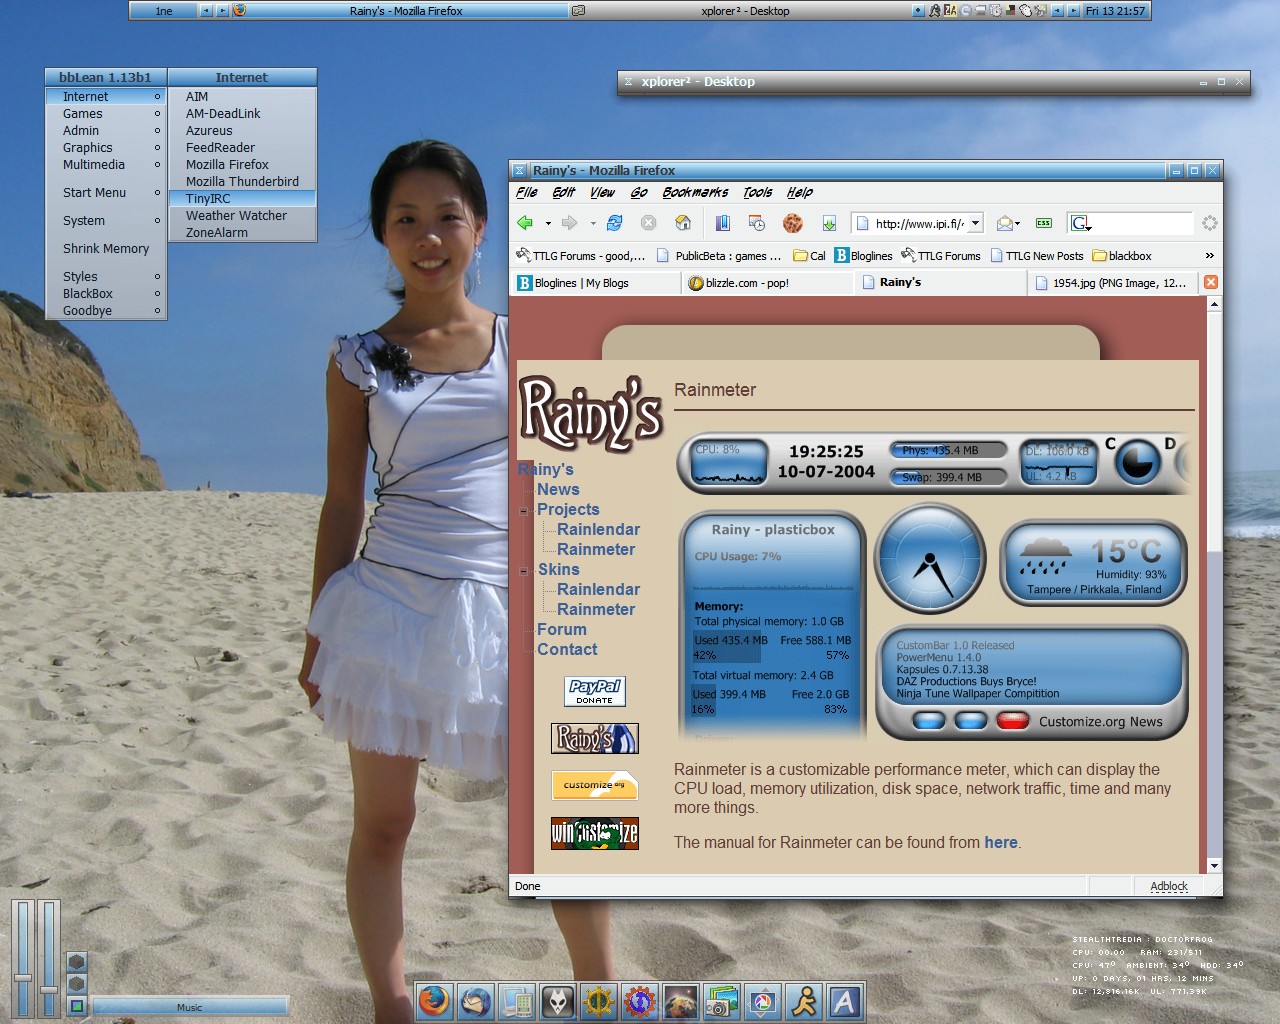This screenshot has height=1024, width=1280.
Task: Open the Google search engine dropdown
Action: click(1080, 223)
